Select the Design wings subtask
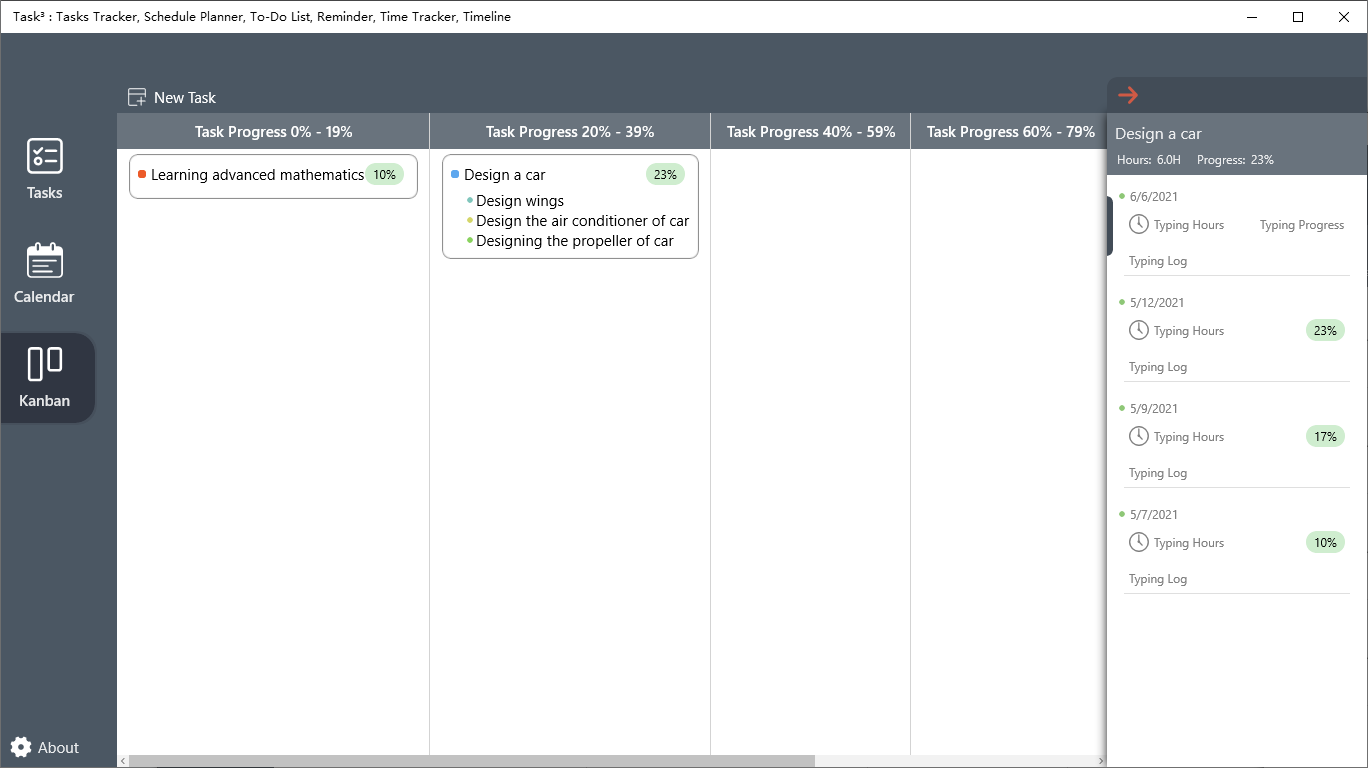The height and width of the screenshot is (768, 1368). 520,201
